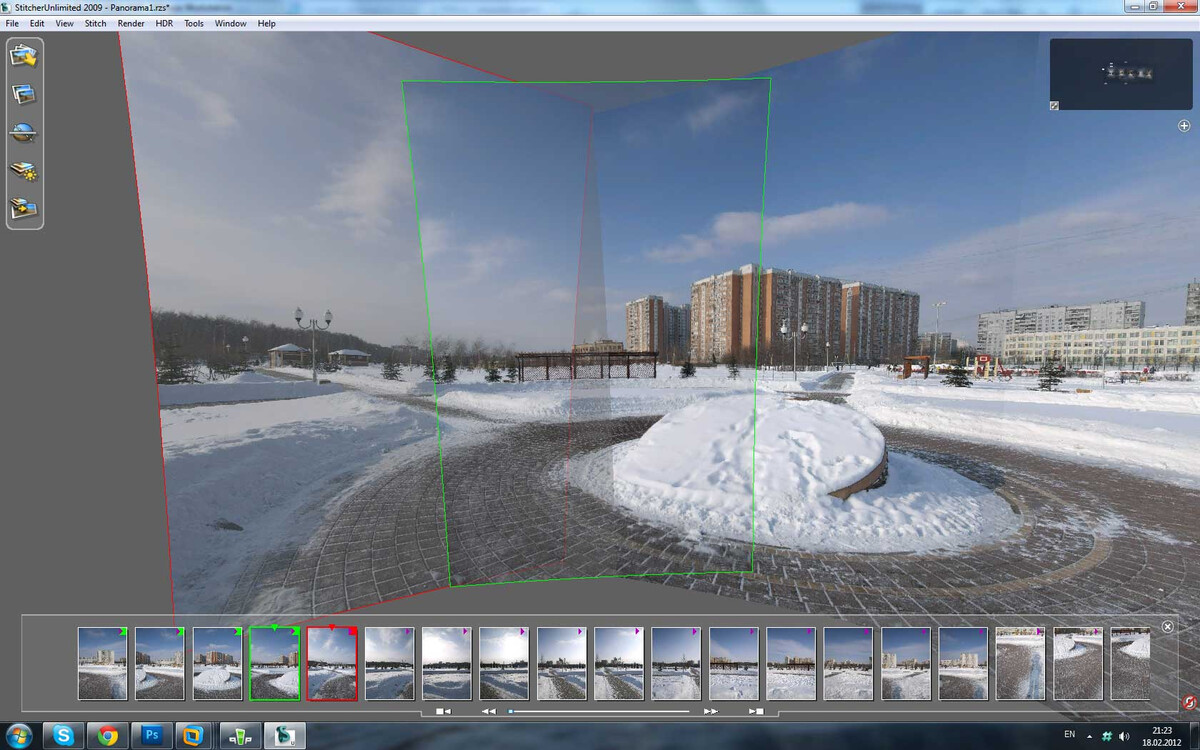
Task: Open the Tools menu
Action: click(x=194, y=23)
